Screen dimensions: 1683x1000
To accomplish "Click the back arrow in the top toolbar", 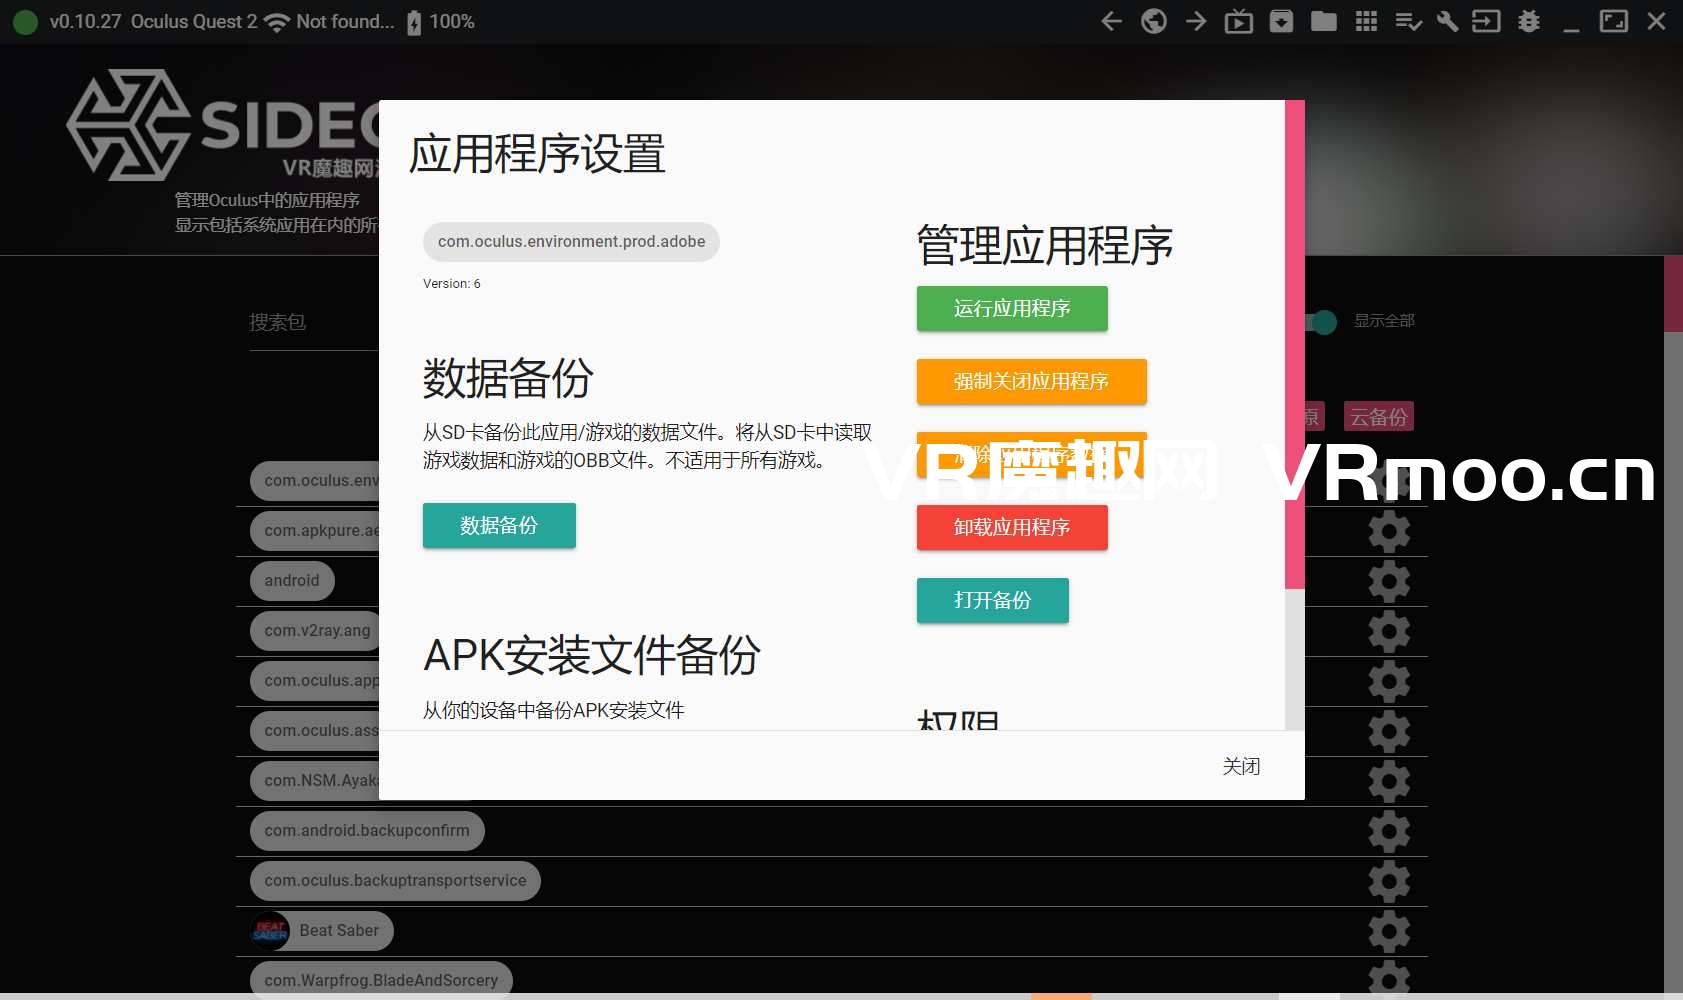I will [x=1111, y=21].
